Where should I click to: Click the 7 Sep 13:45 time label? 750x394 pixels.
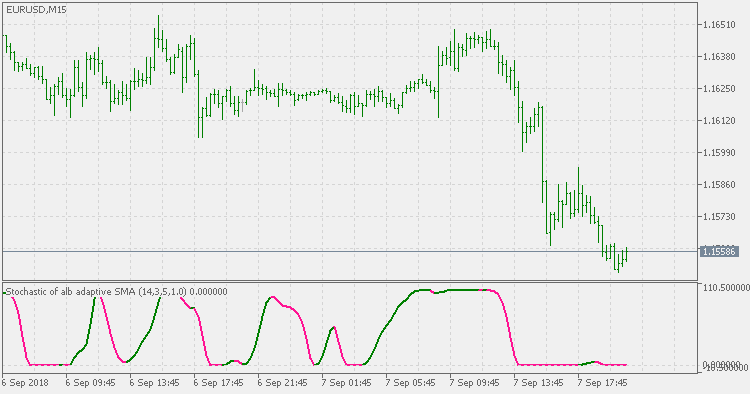pyautogui.click(x=539, y=383)
